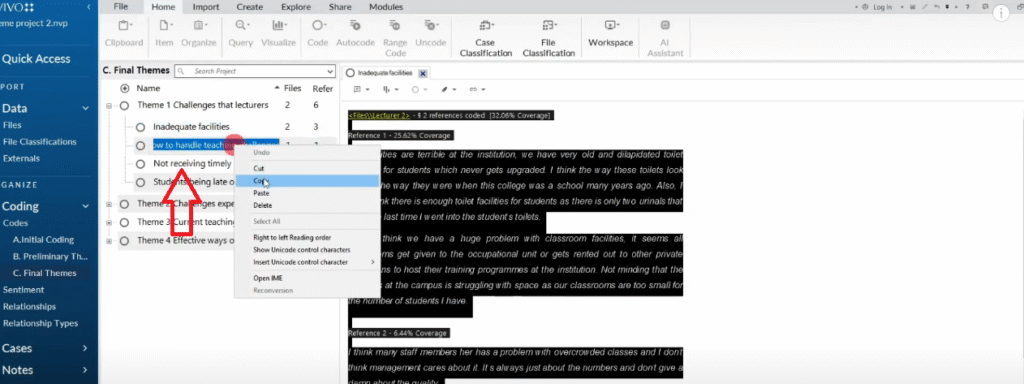Select circle beside Inadequate facilities code
This screenshot has width=1024, height=384.
click(140, 127)
